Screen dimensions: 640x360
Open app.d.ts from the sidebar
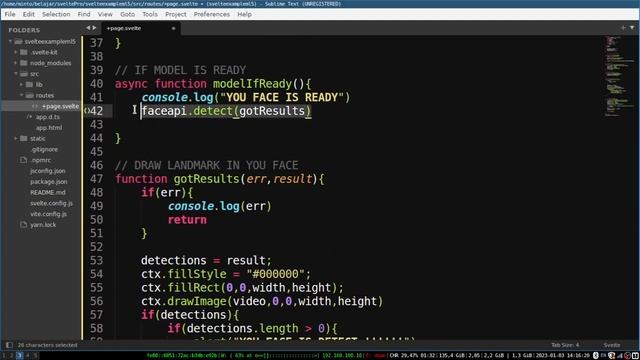[48, 117]
